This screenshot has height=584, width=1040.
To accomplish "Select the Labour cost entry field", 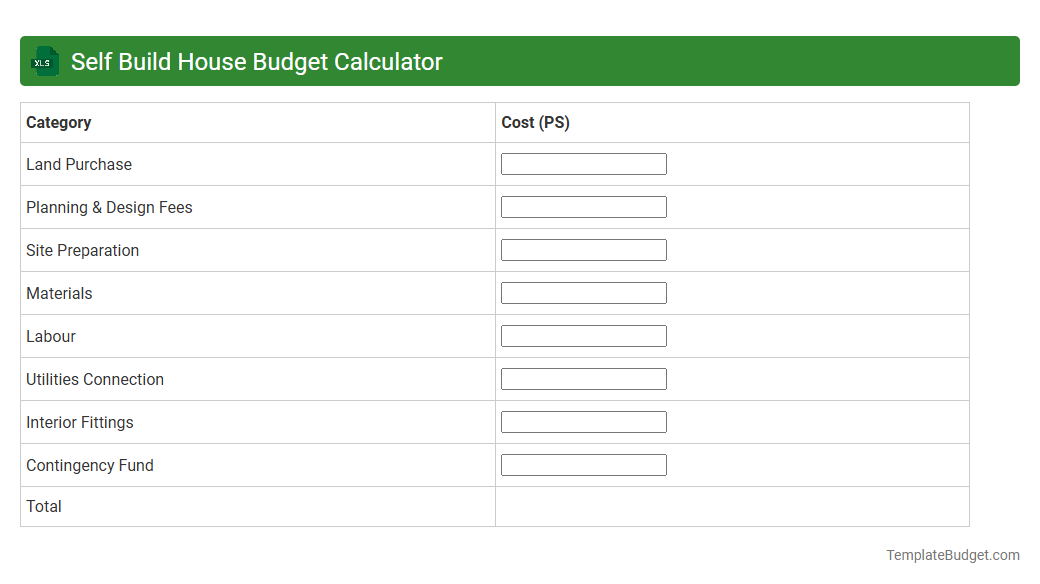I will (x=583, y=335).
